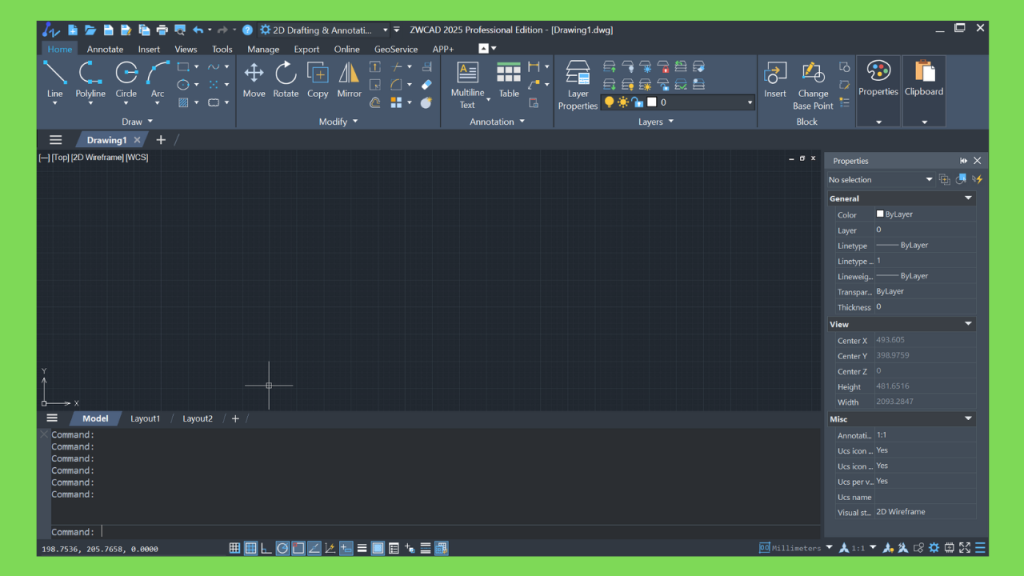Toggle ortho mode in status bar
The height and width of the screenshot is (576, 1024).
pyautogui.click(x=266, y=549)
